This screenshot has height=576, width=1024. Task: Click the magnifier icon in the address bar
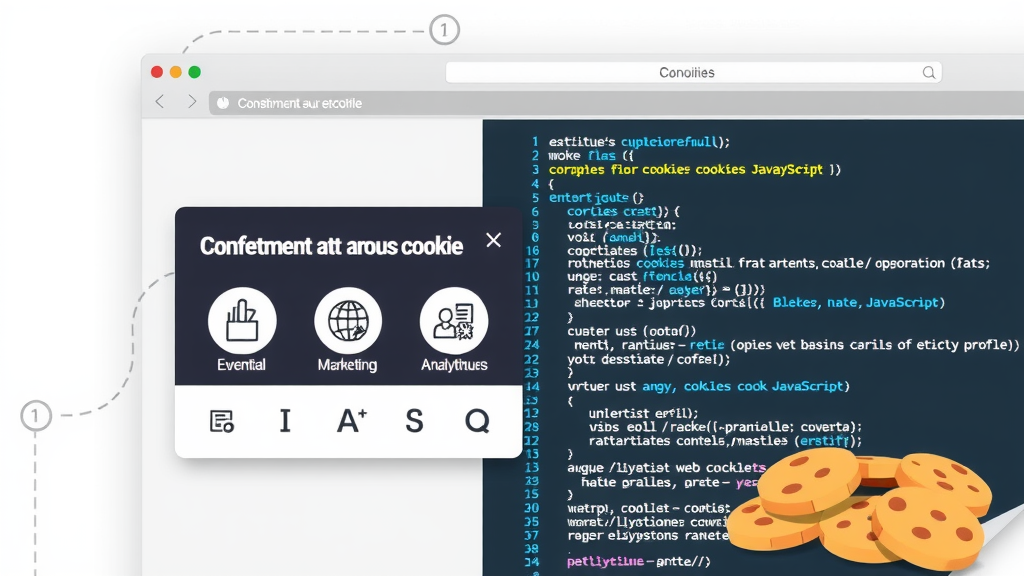tap(928, 71)
